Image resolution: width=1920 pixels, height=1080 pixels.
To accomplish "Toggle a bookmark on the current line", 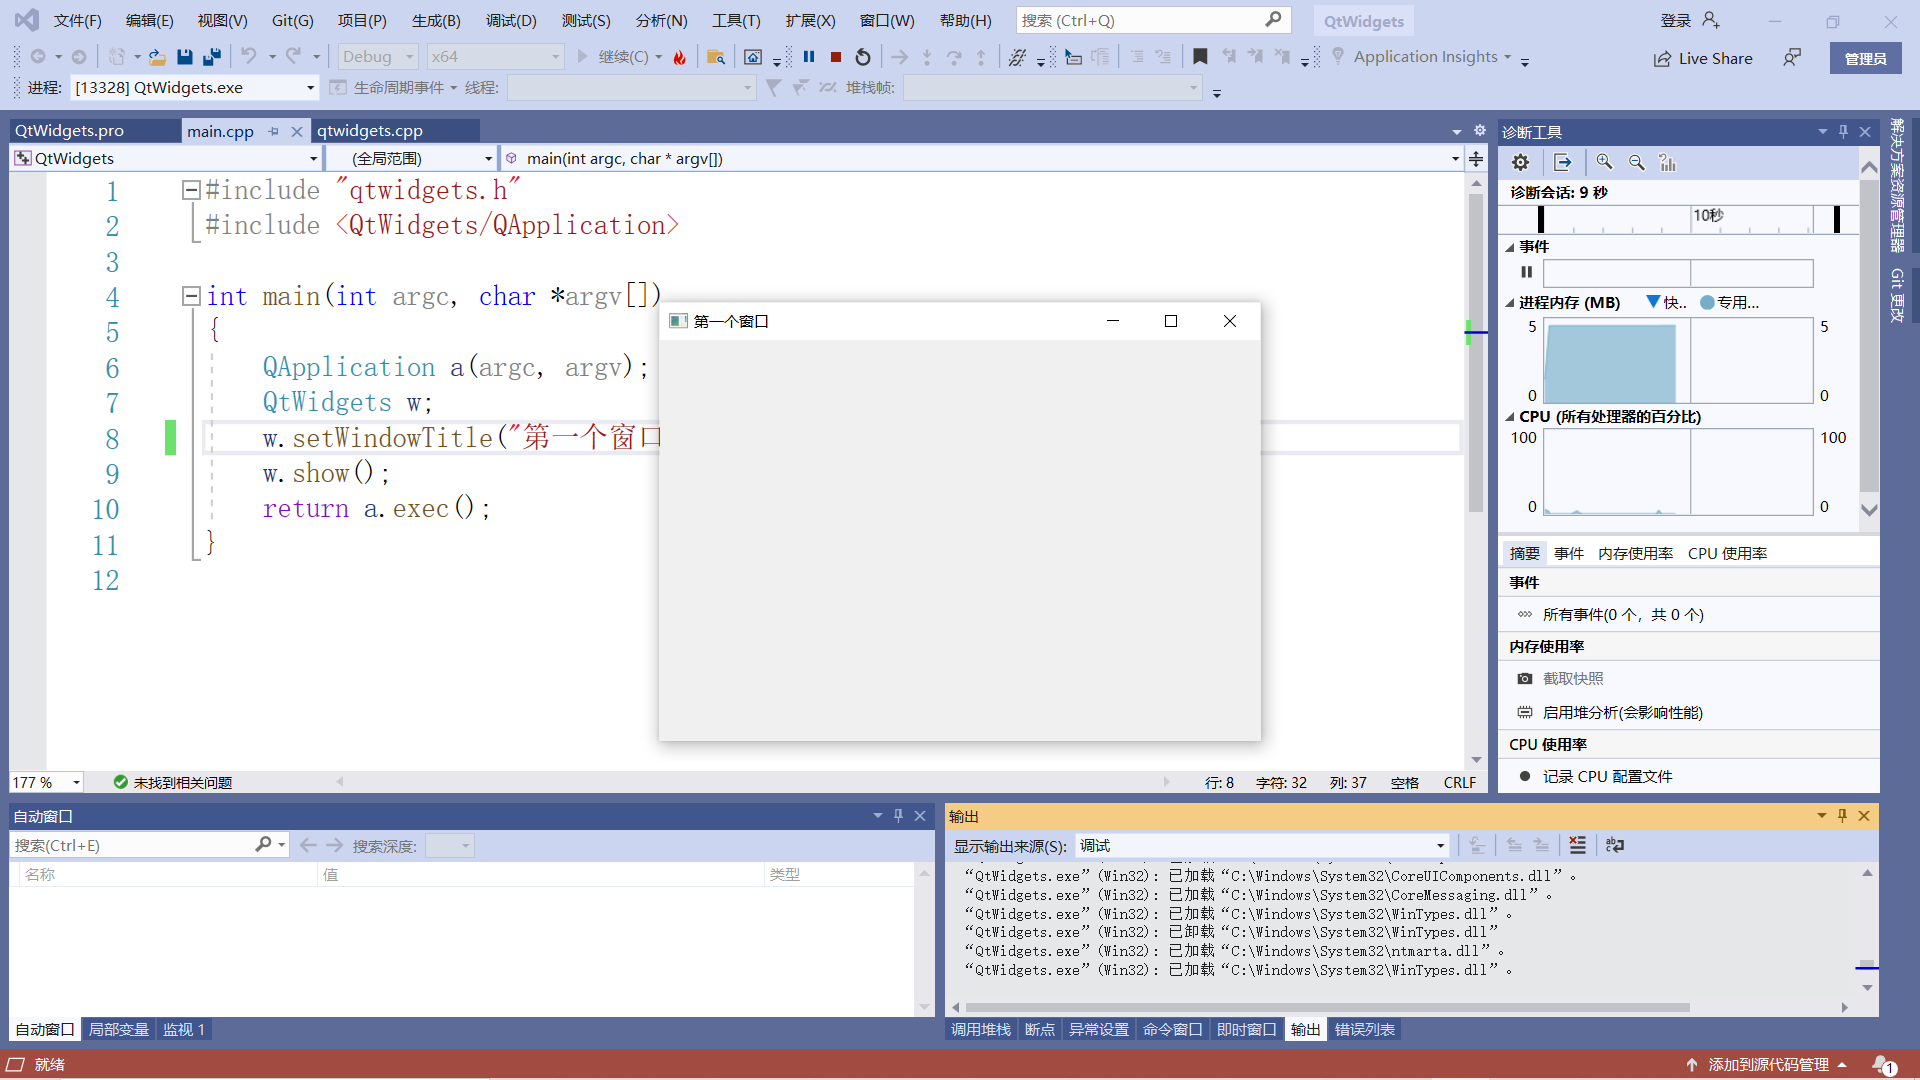I will coord(1200,57).
